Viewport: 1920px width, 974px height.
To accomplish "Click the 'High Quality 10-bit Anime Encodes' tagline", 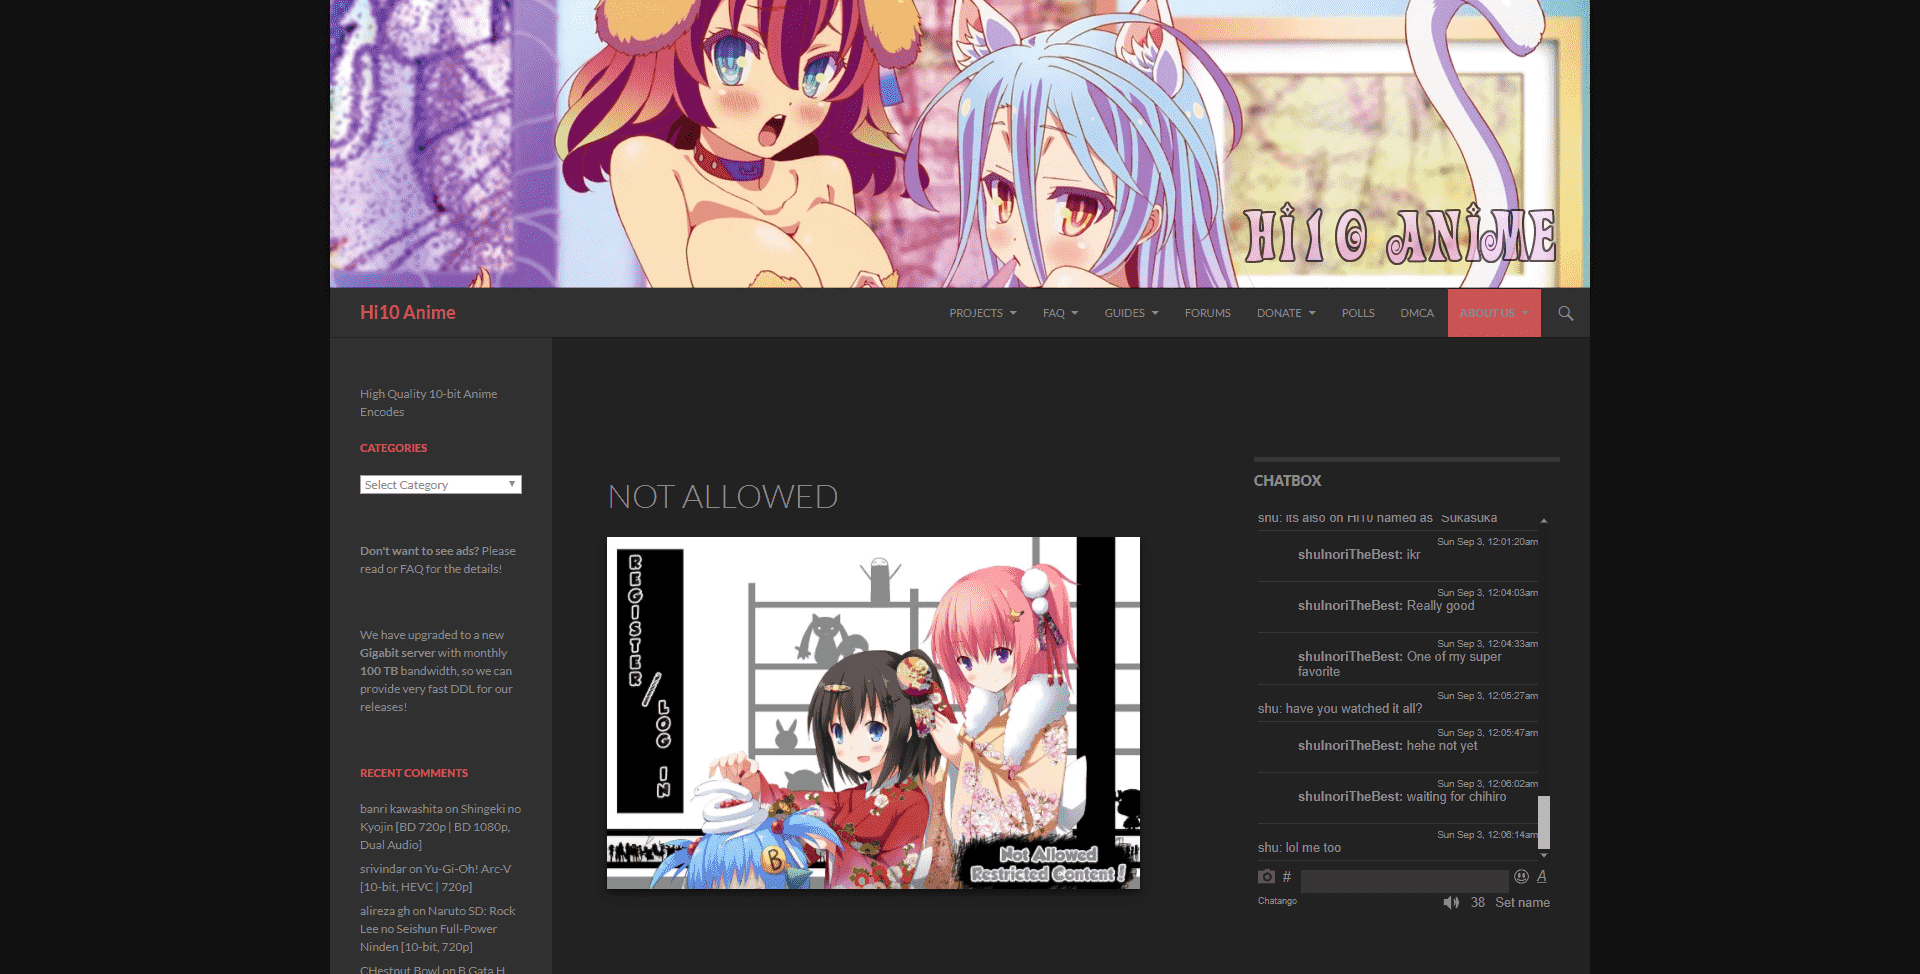I will tap(428, 403).
